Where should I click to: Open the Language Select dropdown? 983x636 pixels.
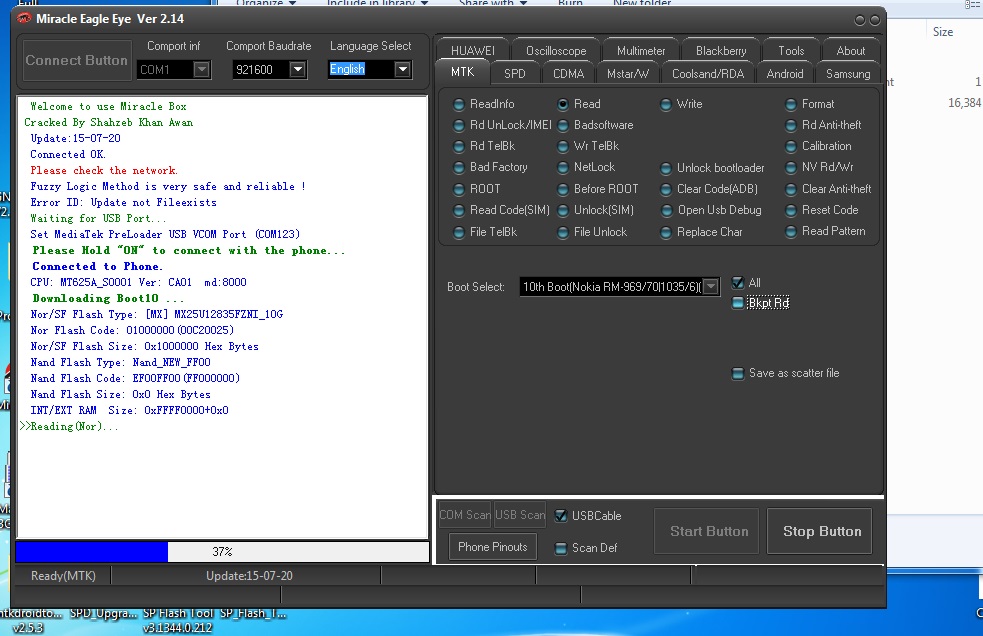(x=402, y=69)
